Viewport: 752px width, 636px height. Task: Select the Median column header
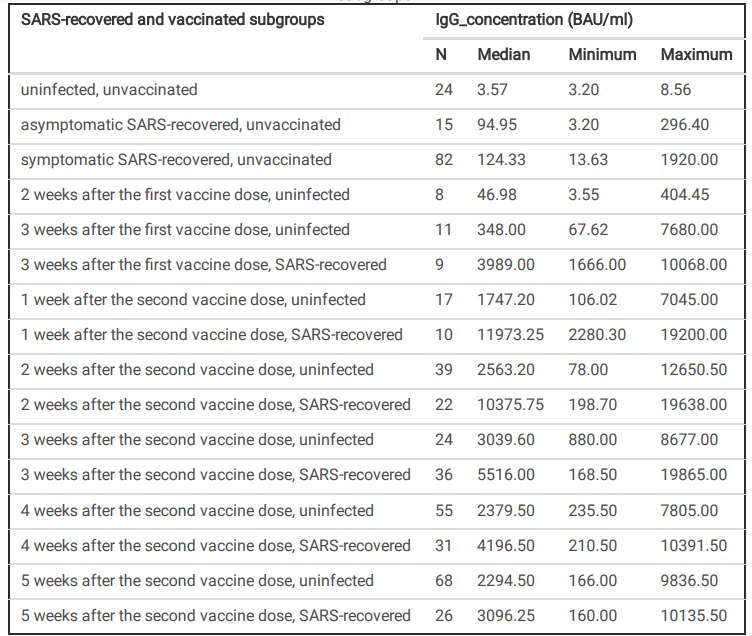click(x=504, y=54)
